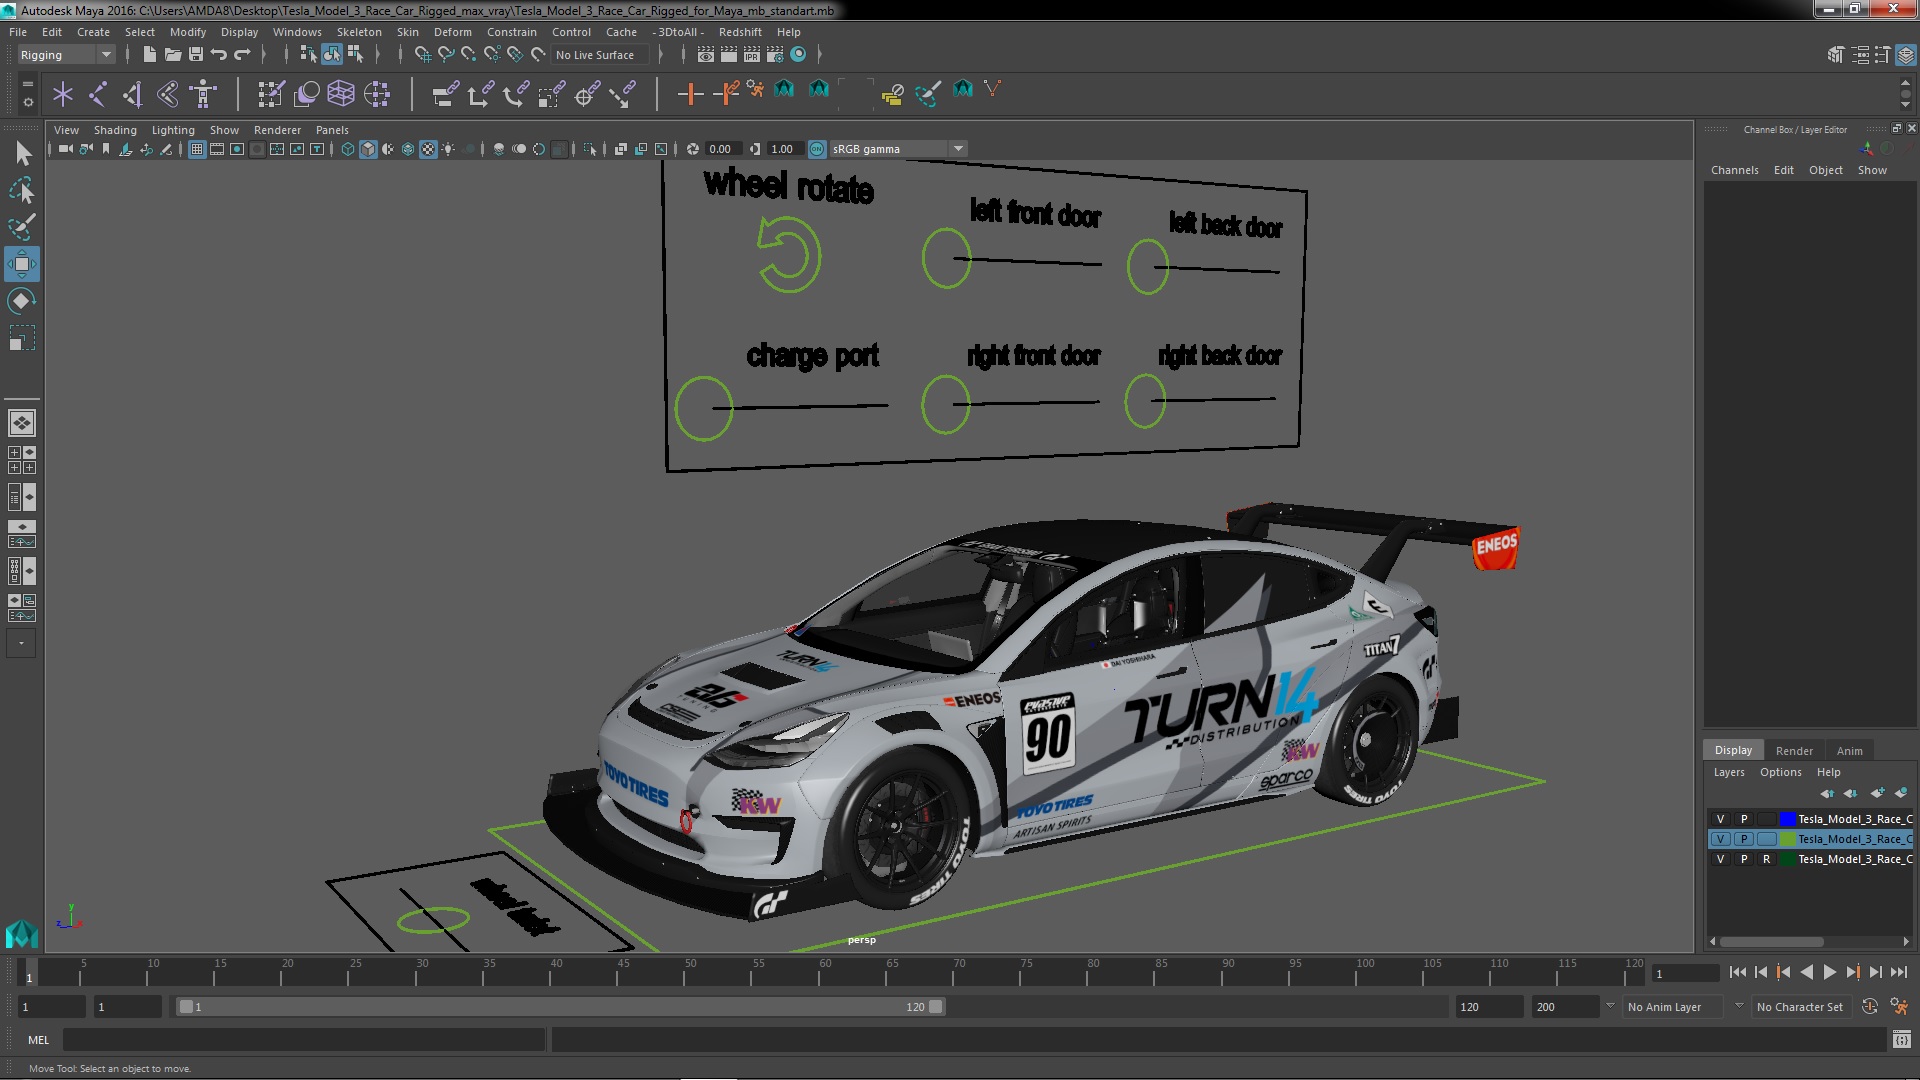Image resolution: width=1920 pixels, height=1080 pixels.
Task: Click the Create Lattice shelf icon
Action: 341,95
